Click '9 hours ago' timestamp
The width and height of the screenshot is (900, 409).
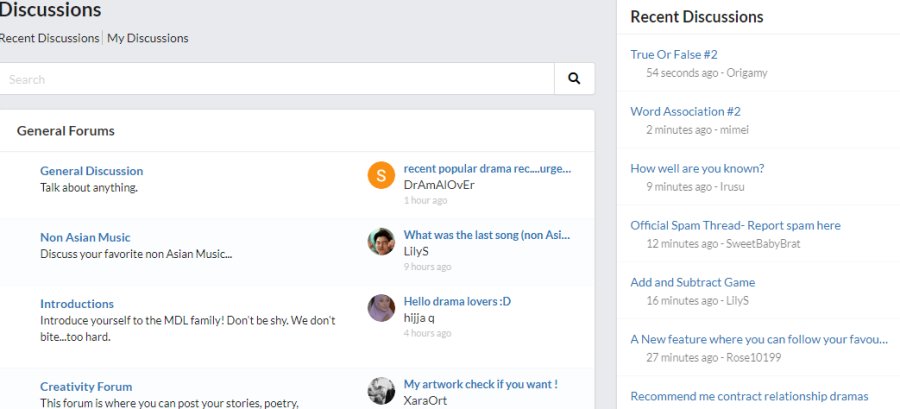click(x=428, y=267)
